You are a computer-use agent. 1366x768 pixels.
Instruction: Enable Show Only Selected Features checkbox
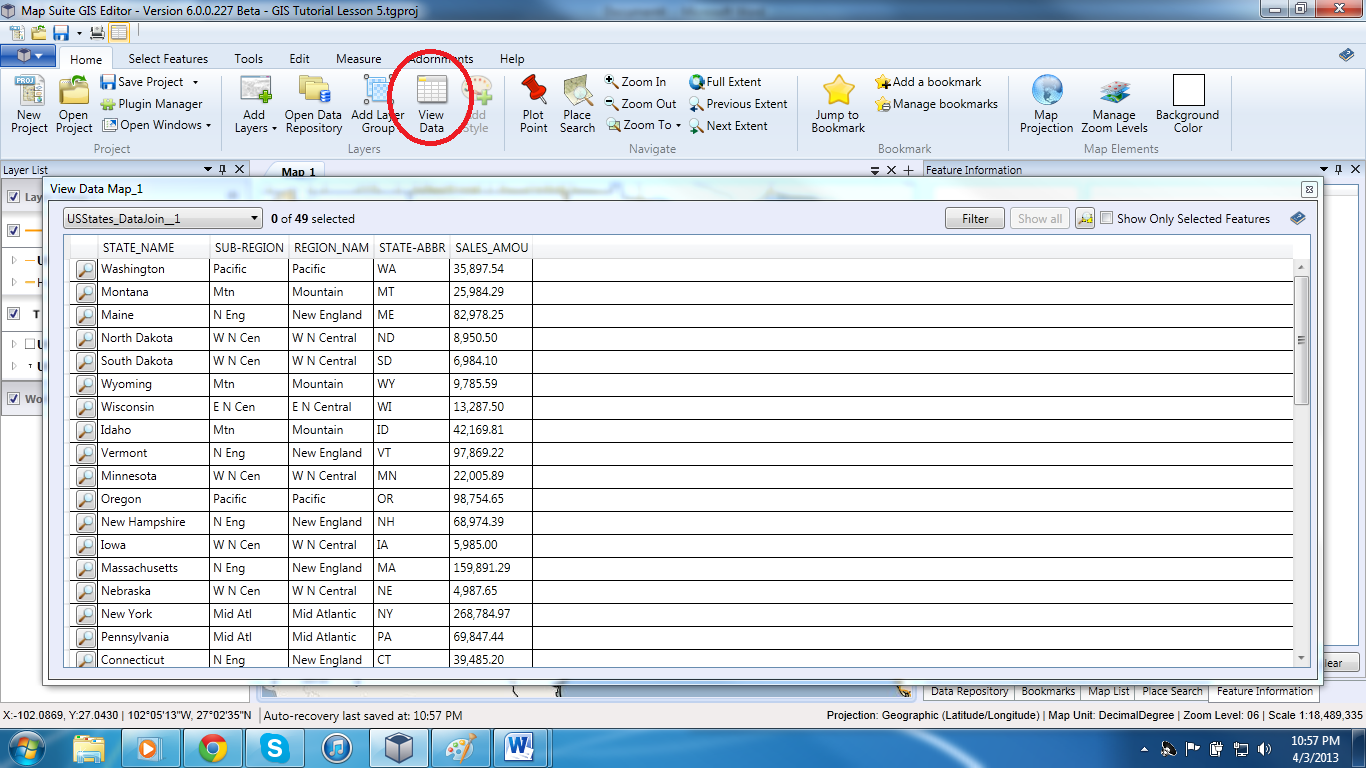[x=1107, y=218]
